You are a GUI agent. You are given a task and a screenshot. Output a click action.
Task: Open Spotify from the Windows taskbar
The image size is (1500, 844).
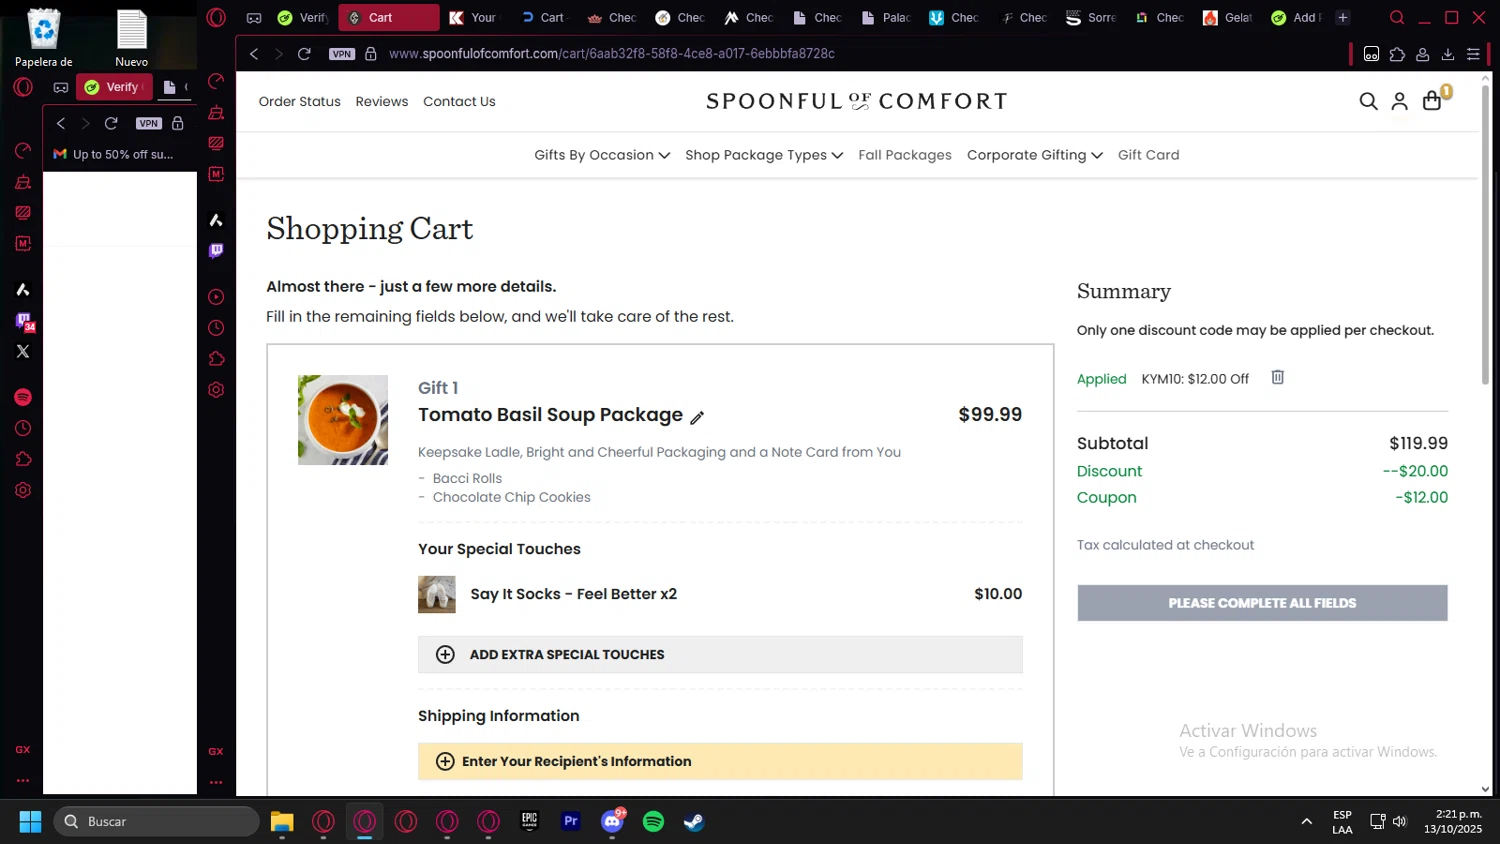point(653,821)
